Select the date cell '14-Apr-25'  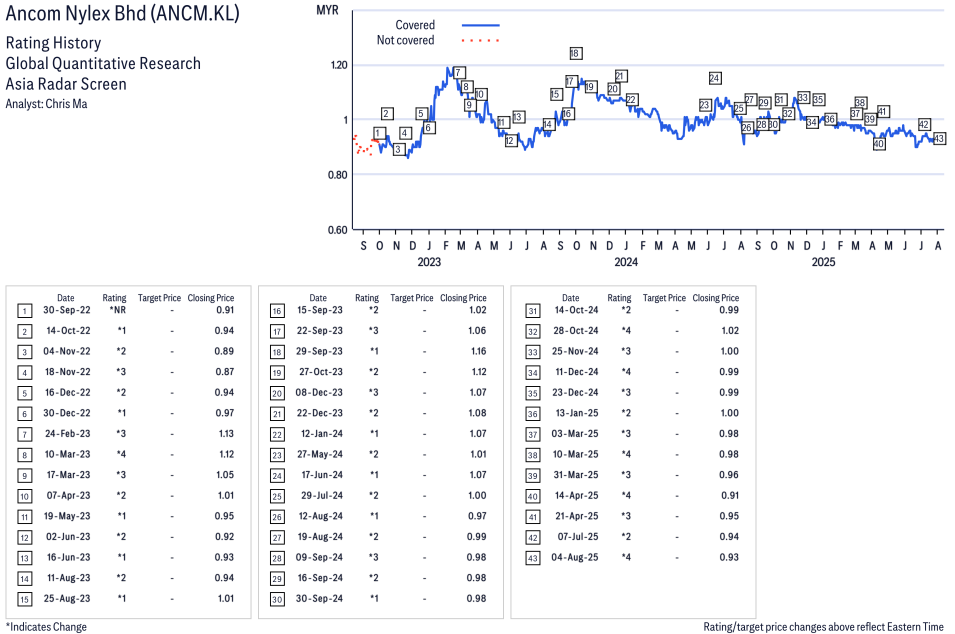[576, 496]
